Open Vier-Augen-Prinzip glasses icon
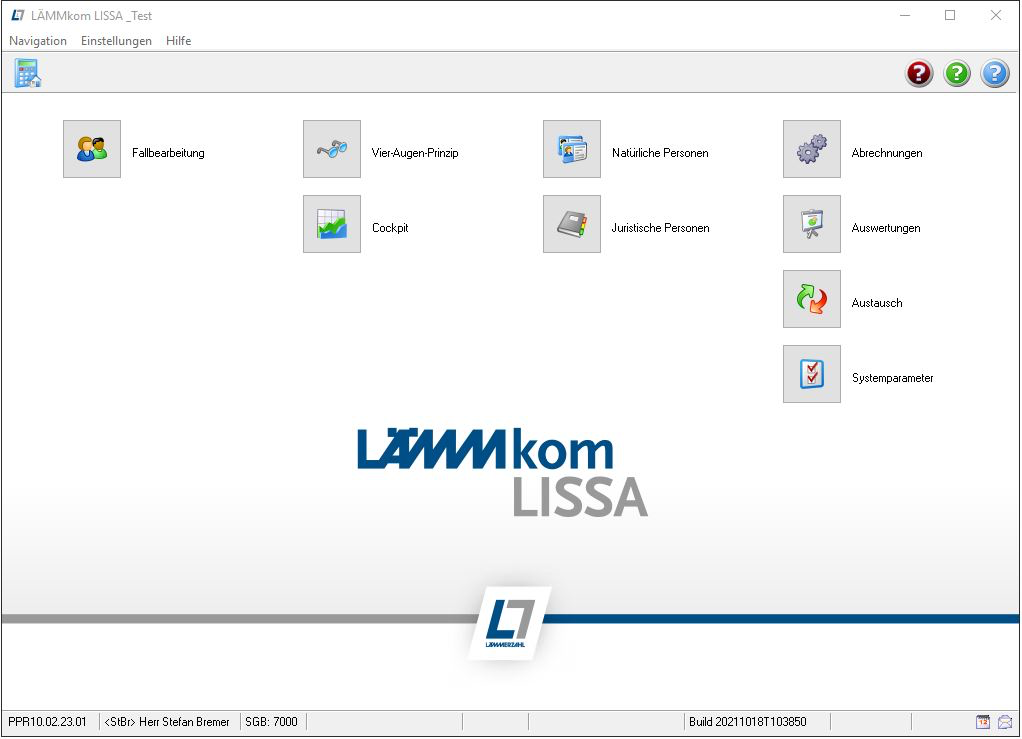1022x739 pixels. 332,149
